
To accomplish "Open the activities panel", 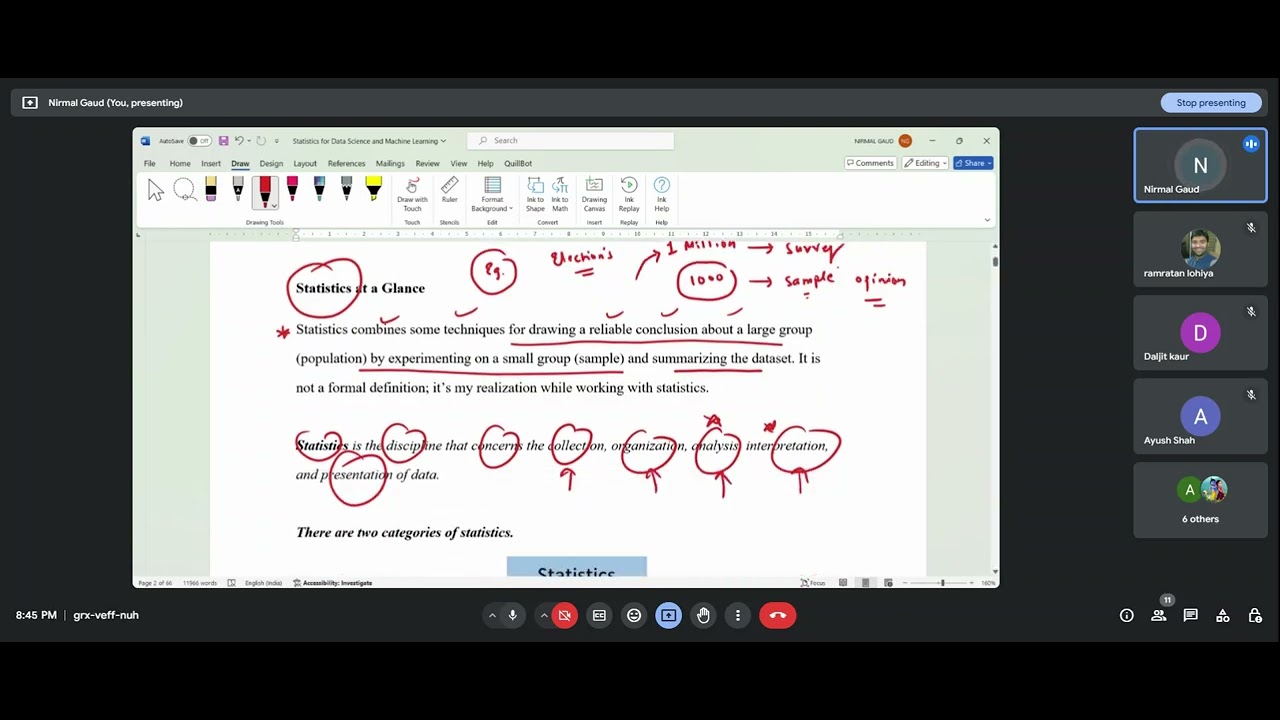I will pyautogui.click(x=1223, y=616).
